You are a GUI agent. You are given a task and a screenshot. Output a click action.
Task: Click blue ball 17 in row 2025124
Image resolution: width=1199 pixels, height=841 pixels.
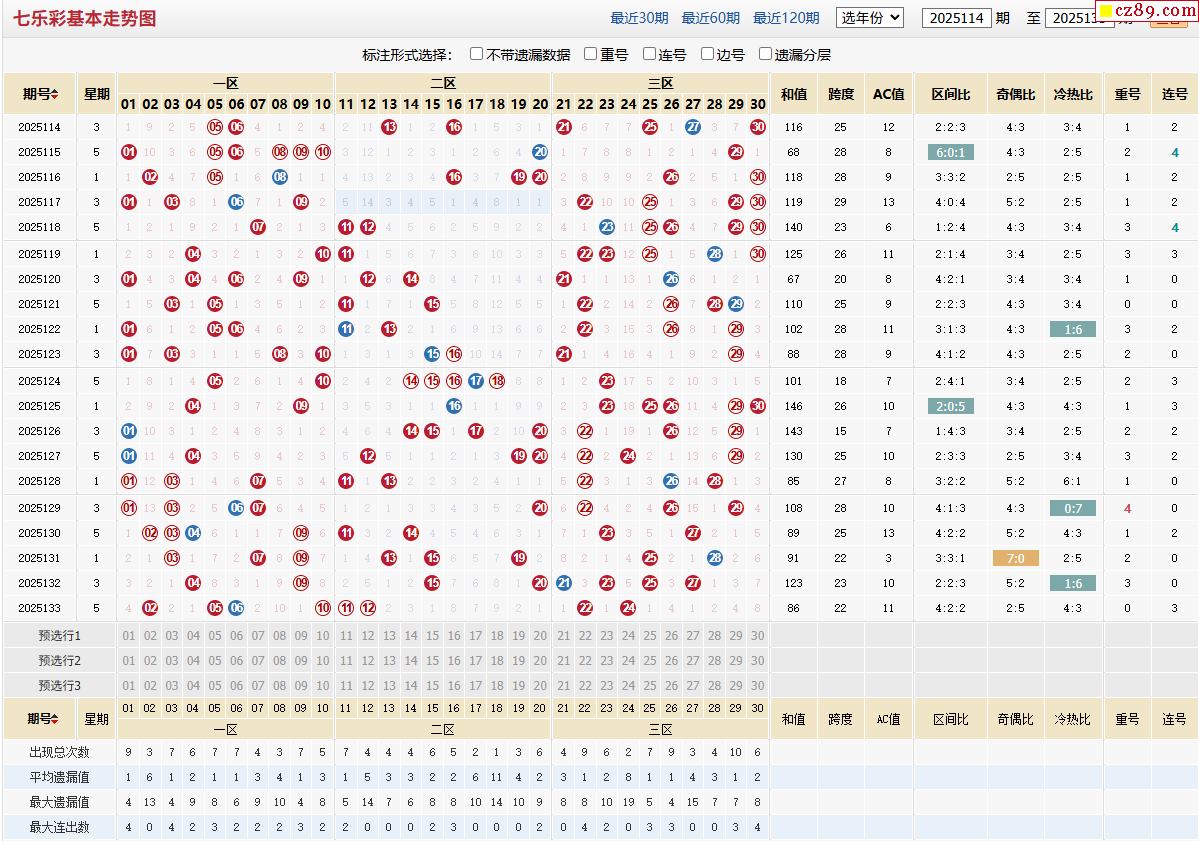pos(476,381)
